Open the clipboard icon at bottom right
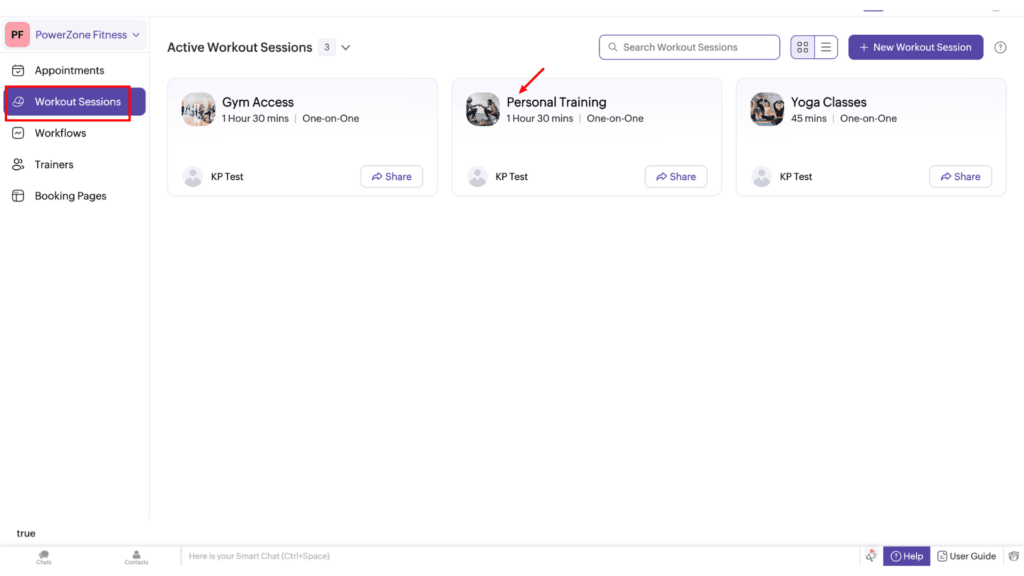This screenshot has width=1024, height=576. [x=1013, y=556]
